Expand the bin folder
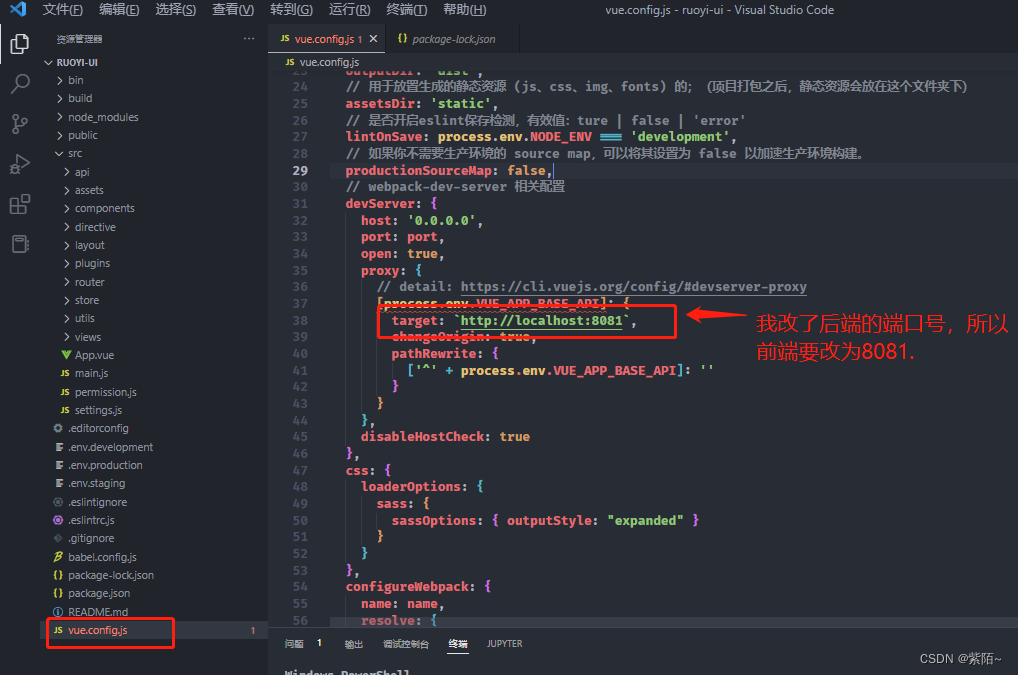1018x675 pixels. (x=60, y=80)
